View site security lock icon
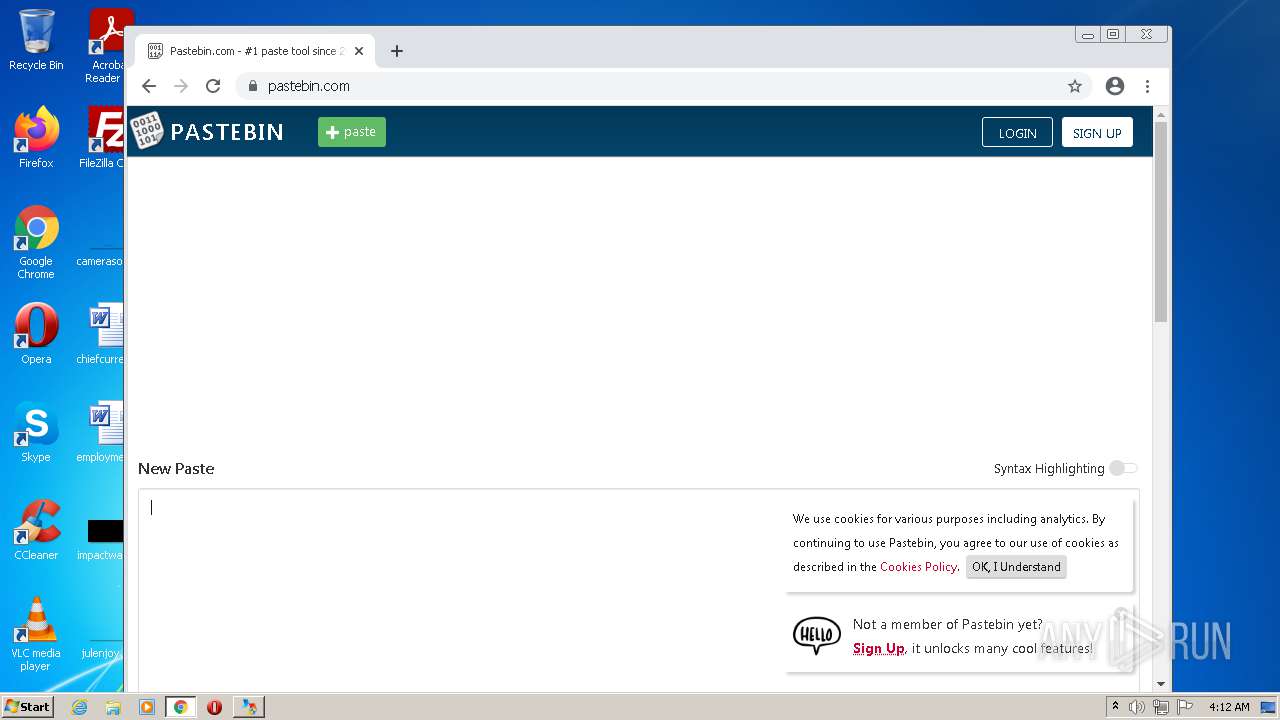Viewport: 1280px width, 720px height. tap(253, 86)
